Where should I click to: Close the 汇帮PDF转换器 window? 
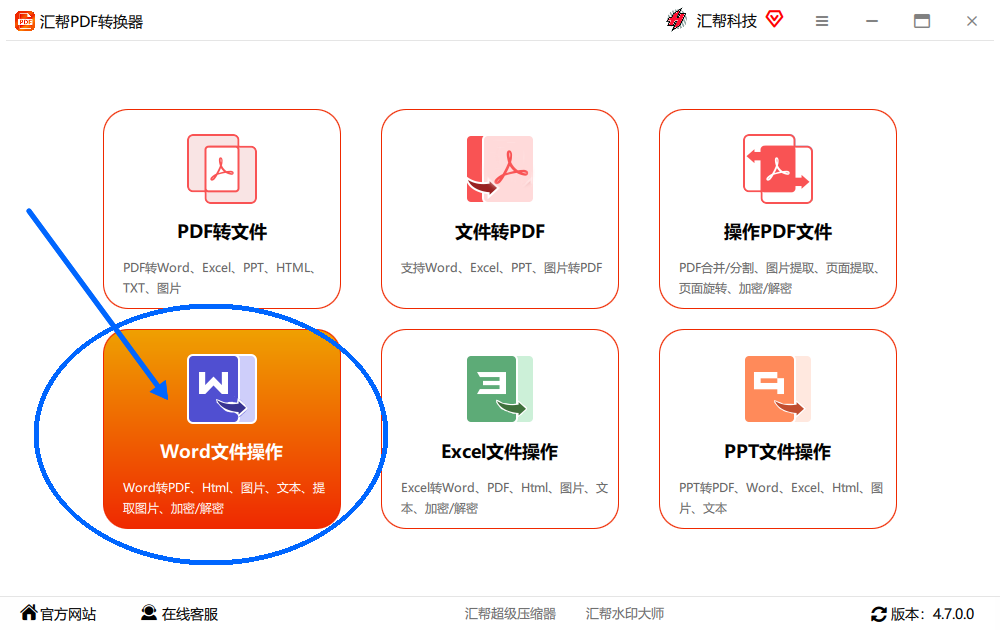click(972, 21)
